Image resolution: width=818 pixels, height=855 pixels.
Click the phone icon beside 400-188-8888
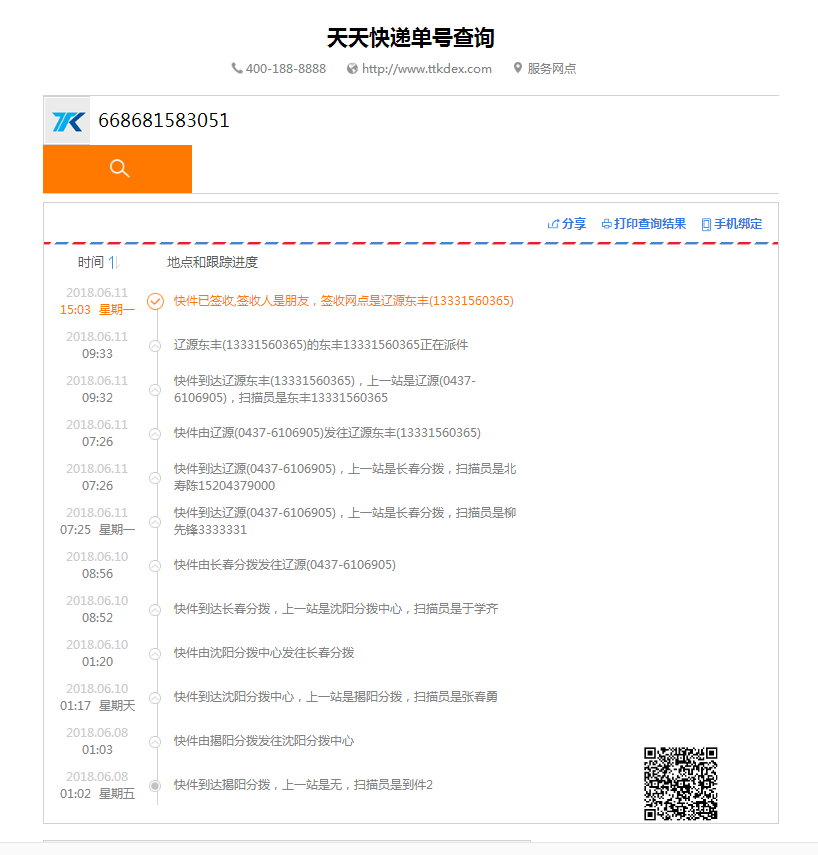pos(237,68)
